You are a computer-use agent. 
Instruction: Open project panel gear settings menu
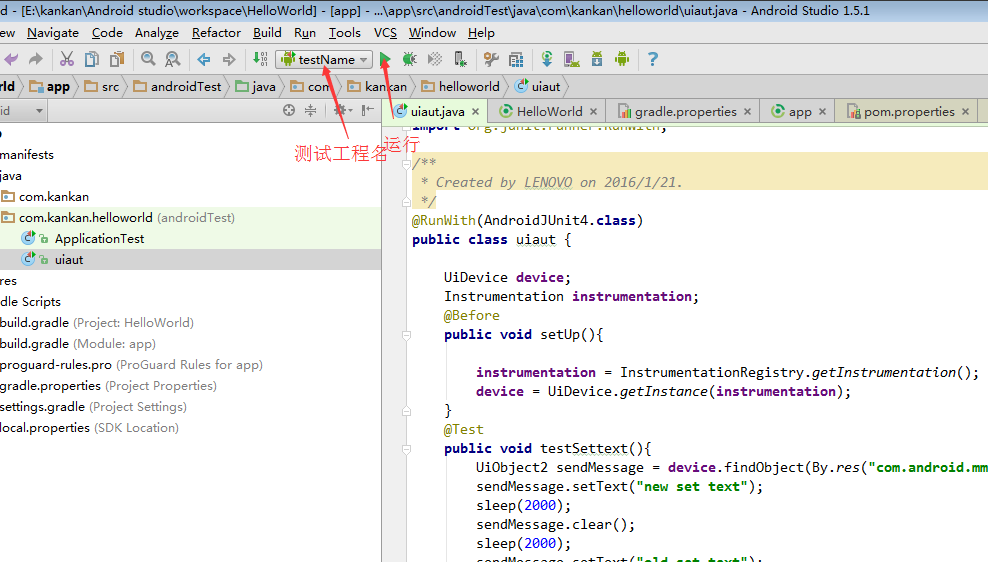click(x=343, y=111)
